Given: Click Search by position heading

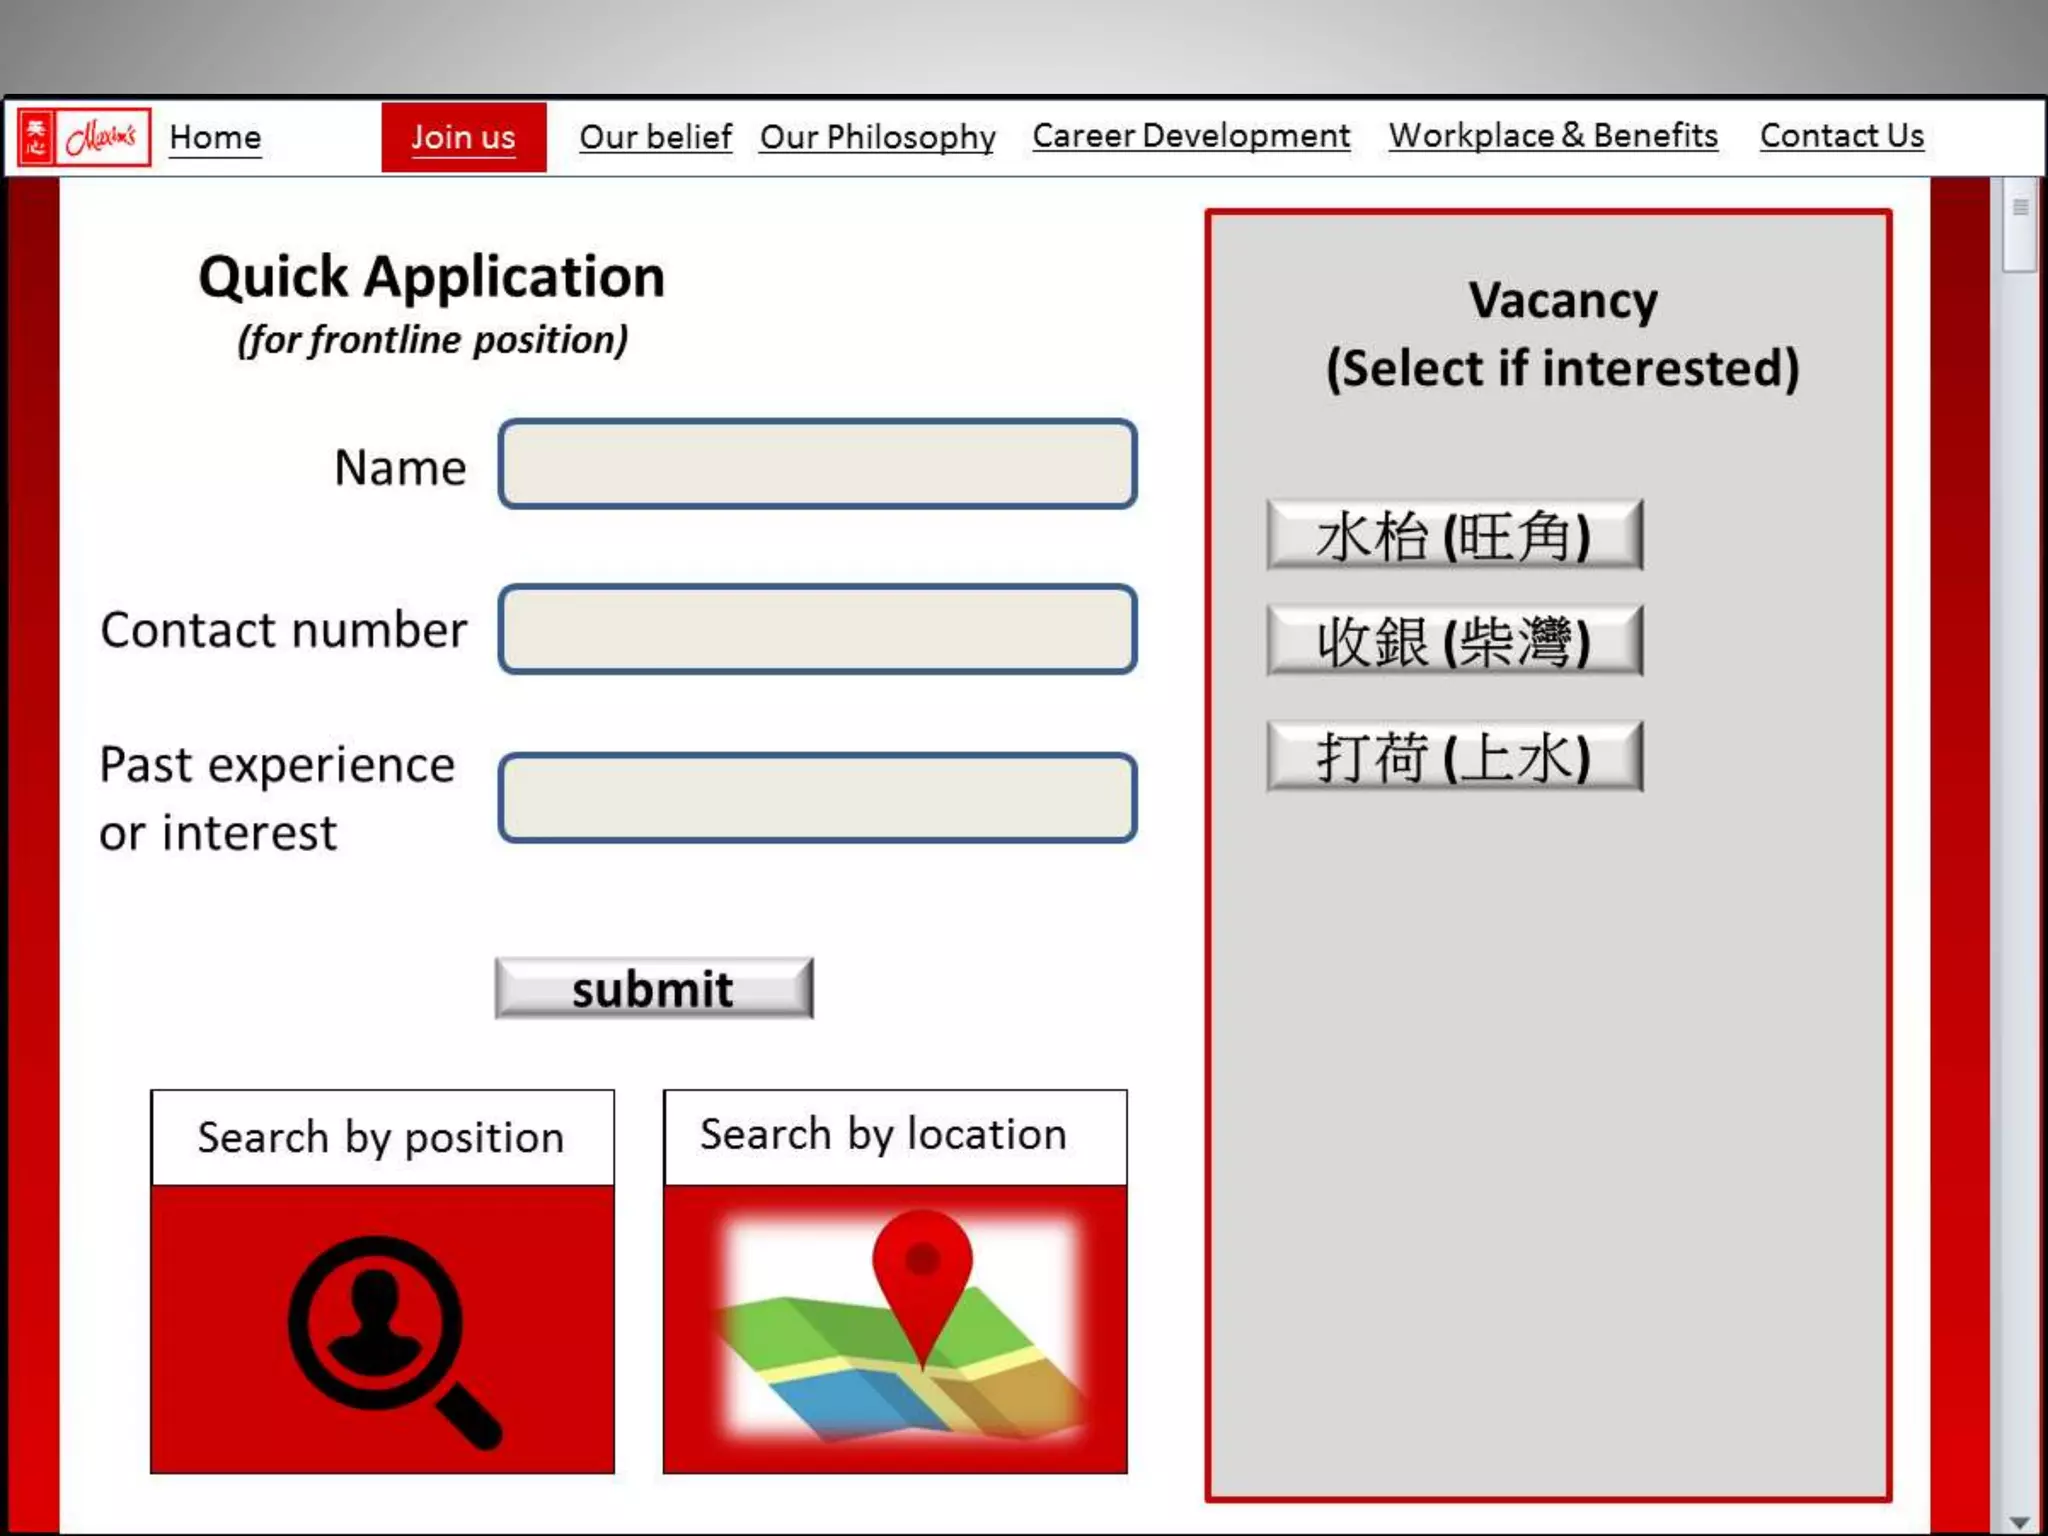Looking at the screenshot, I should point(381,1138).
